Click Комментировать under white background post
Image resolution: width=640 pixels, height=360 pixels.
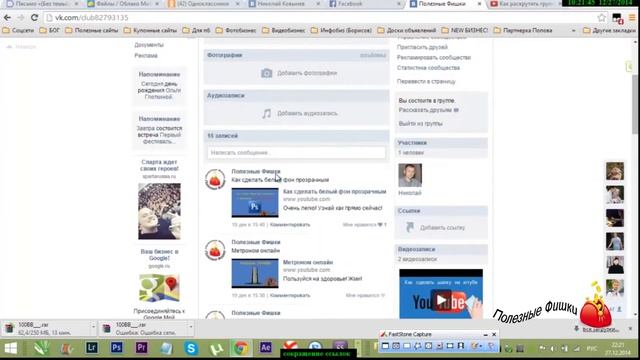point(290,224)
